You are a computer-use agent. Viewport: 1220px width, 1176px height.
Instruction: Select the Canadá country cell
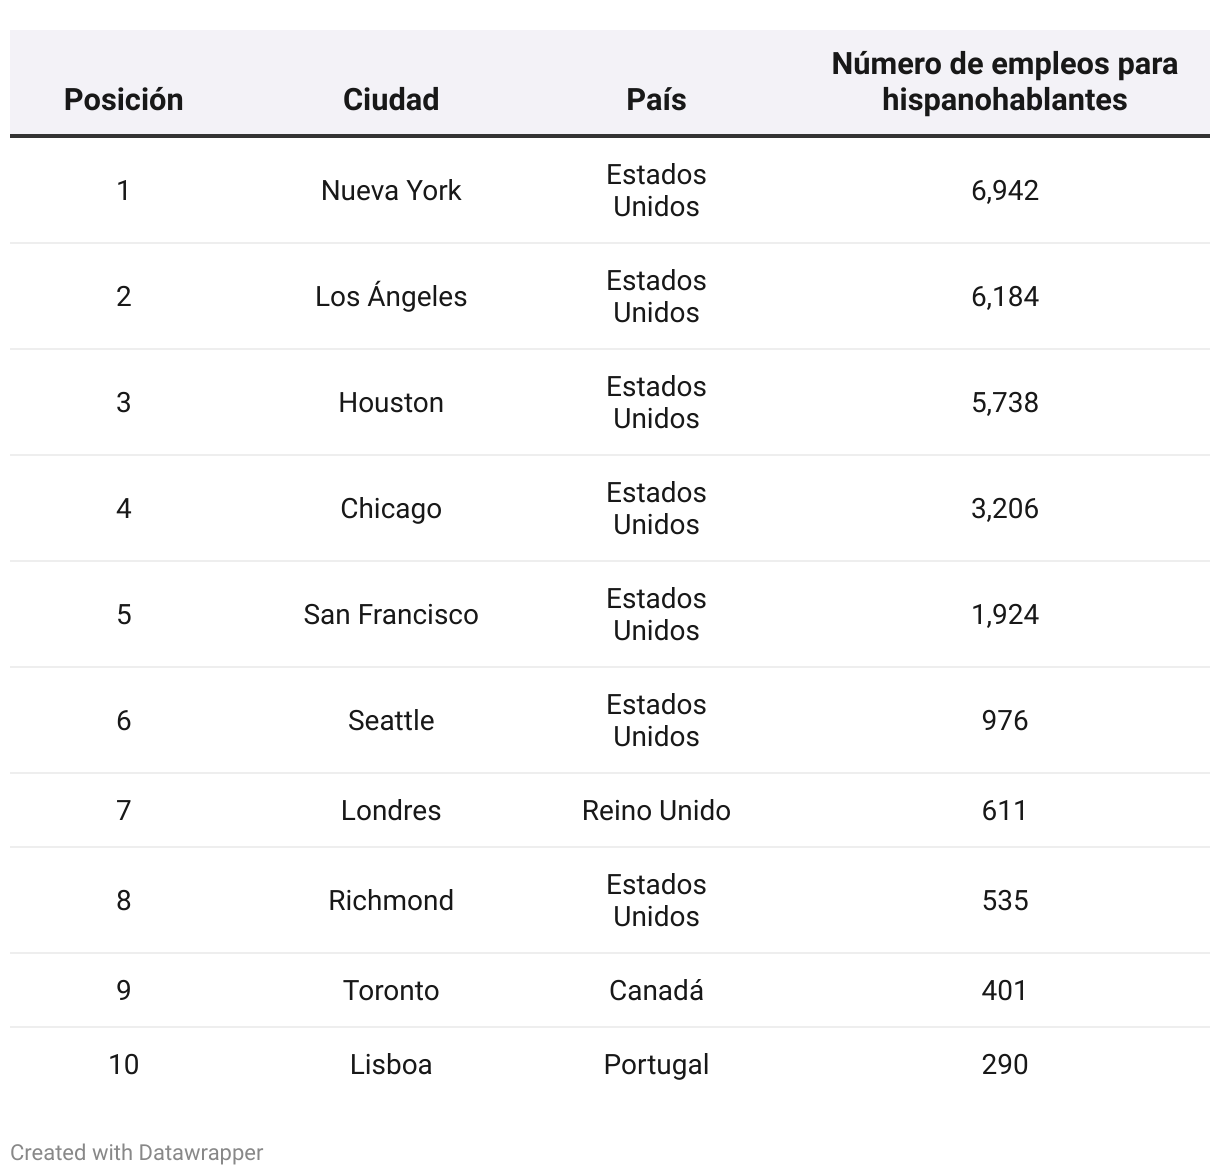656,990
